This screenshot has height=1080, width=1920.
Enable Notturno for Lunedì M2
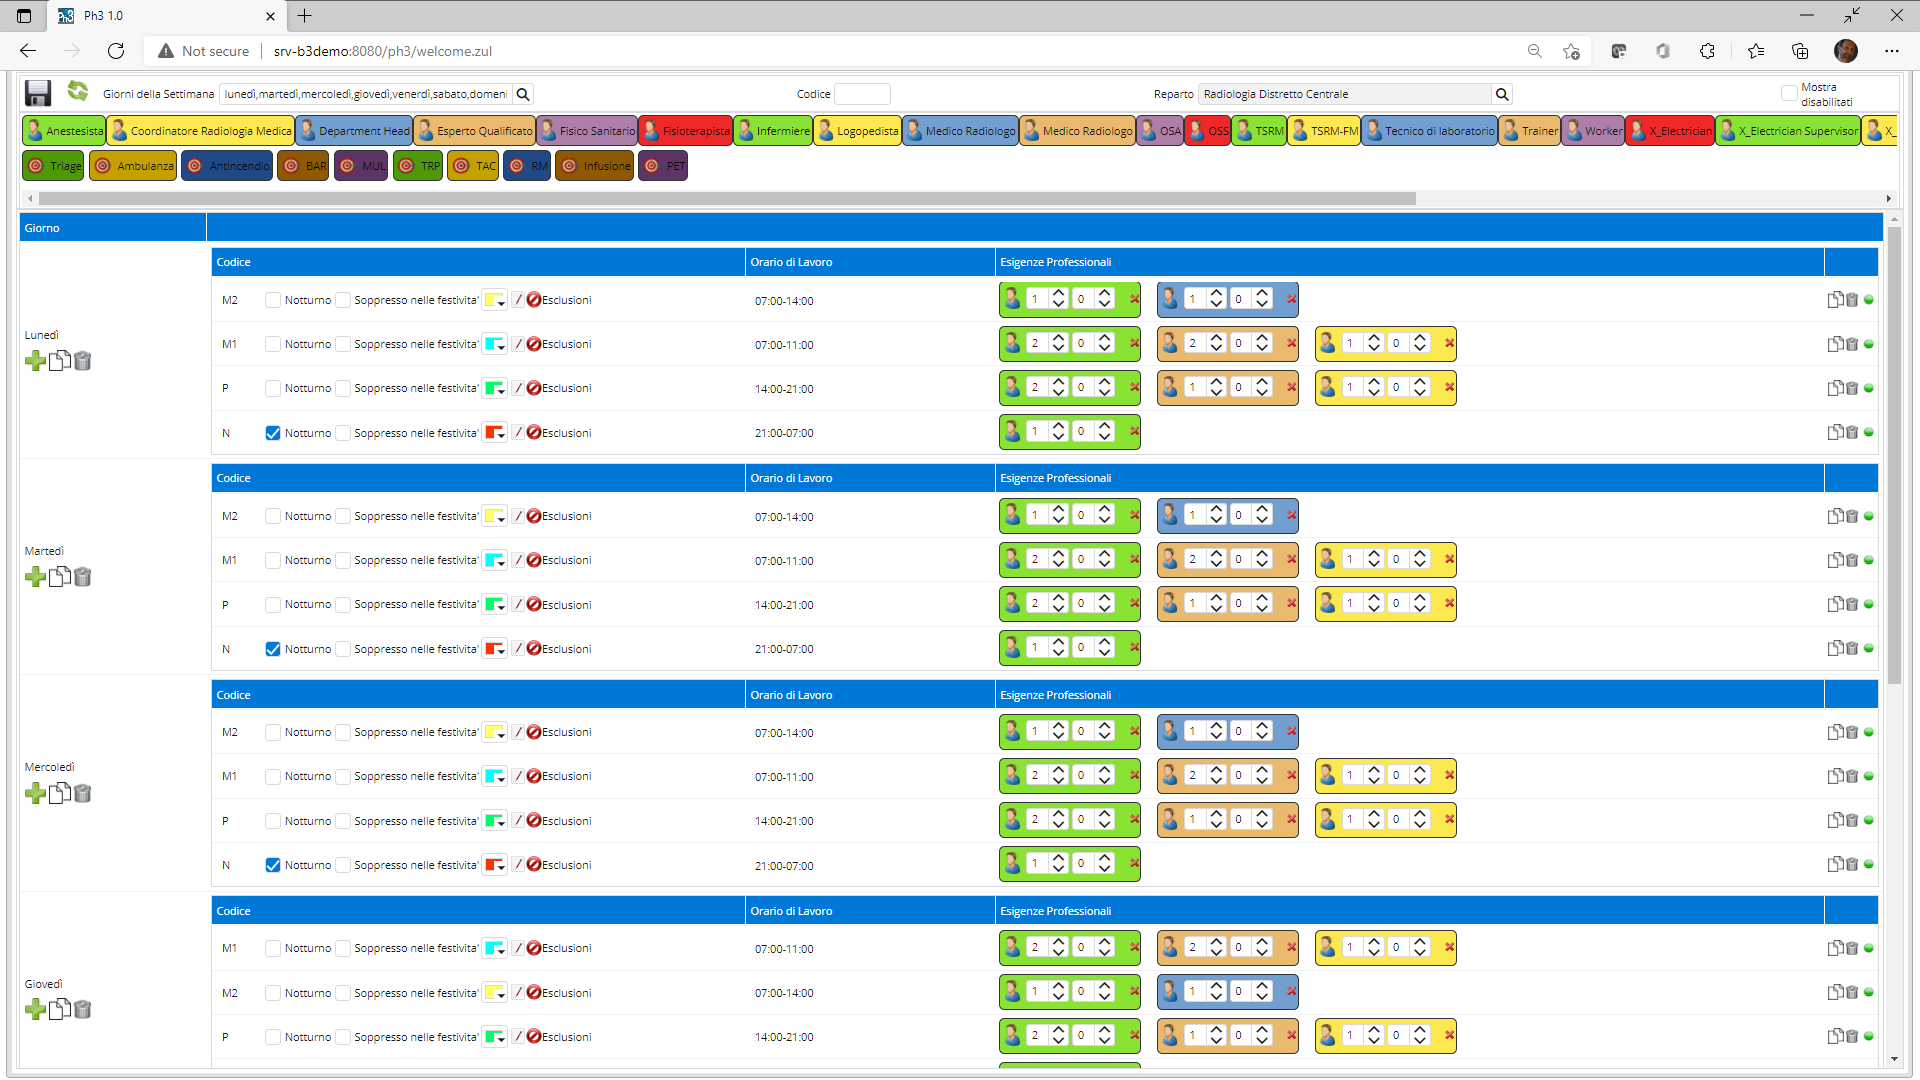[x=272, y=300]
